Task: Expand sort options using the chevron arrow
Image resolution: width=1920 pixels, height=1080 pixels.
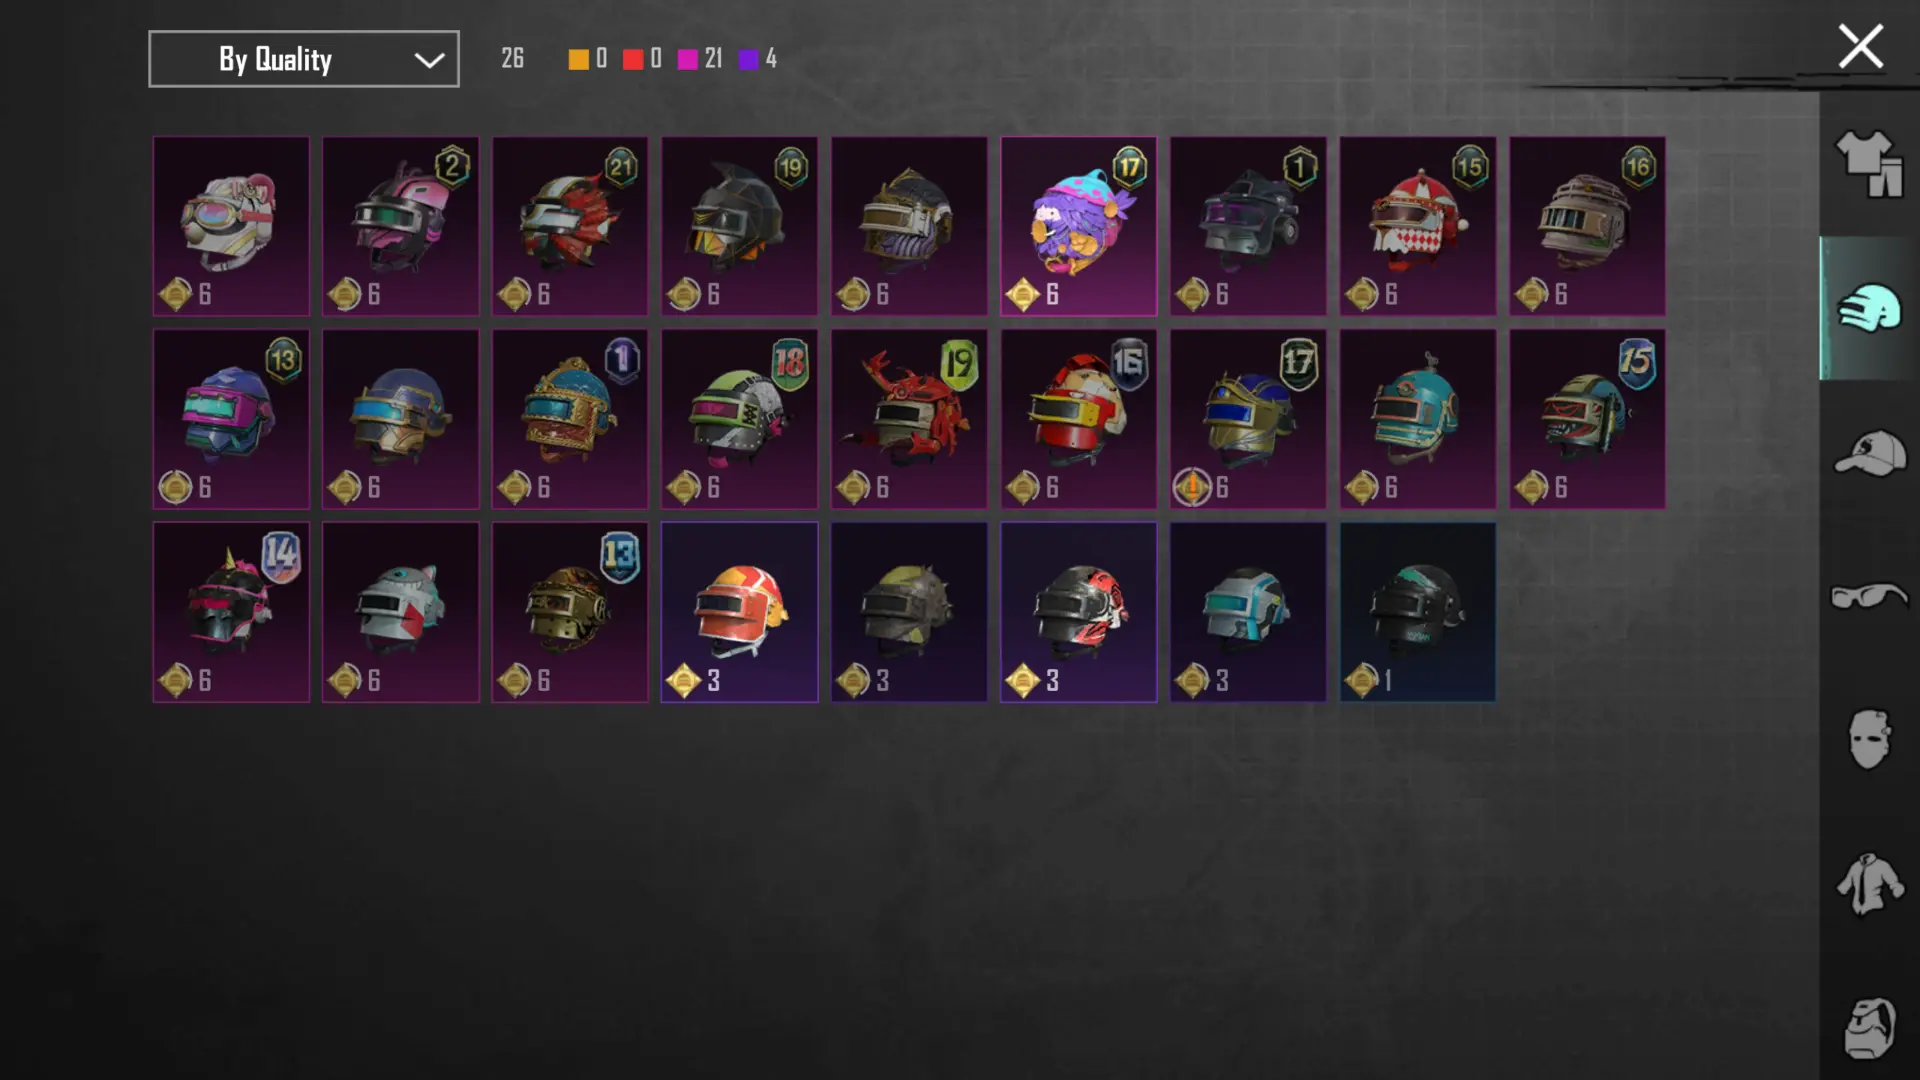Action: (429, 60)
